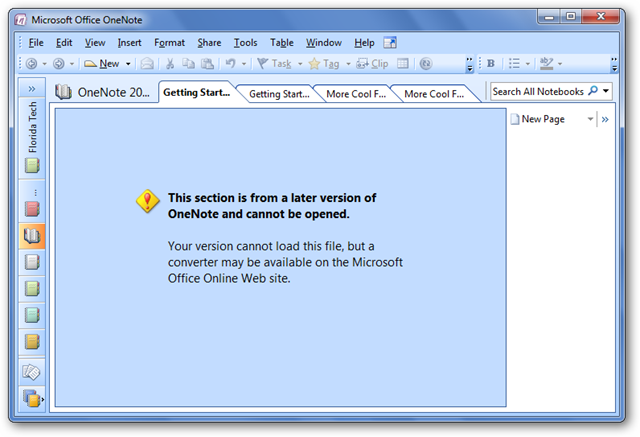
Task: Click the Clip screen clipping button
Action: tap(372, 64)
